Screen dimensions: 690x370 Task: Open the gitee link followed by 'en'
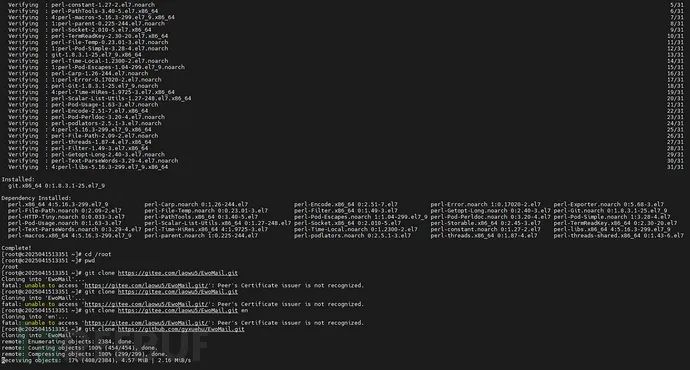click(x=177, y=311)
